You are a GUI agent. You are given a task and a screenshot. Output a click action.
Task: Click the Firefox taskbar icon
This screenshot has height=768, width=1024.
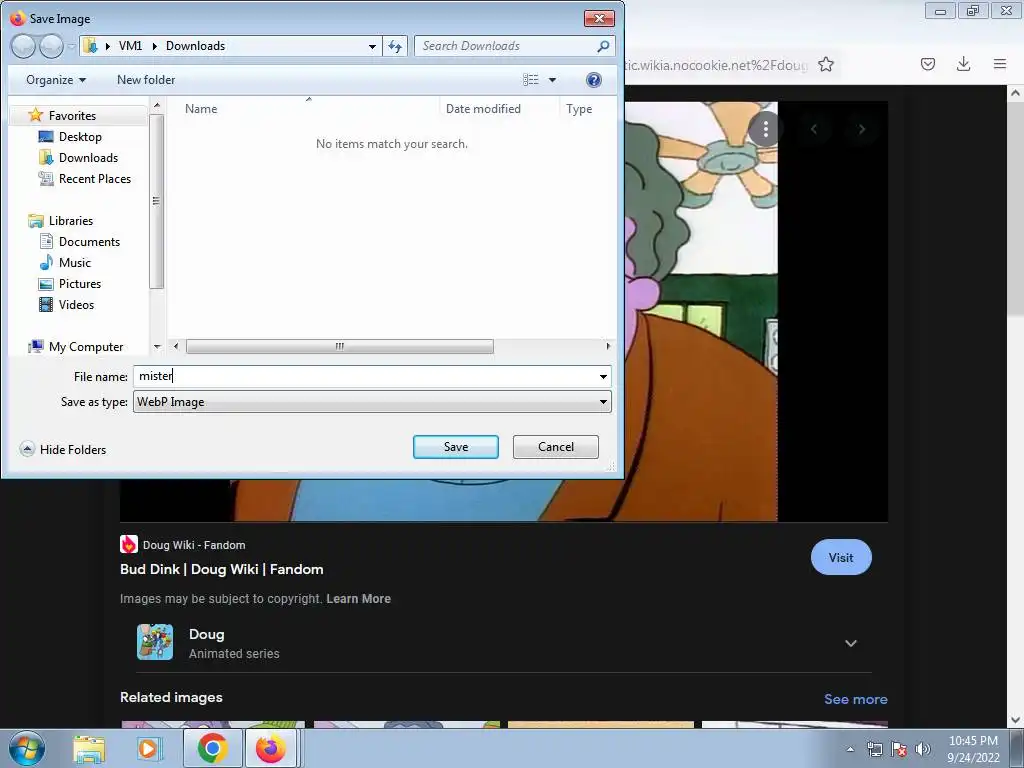[x=270, y=748]
